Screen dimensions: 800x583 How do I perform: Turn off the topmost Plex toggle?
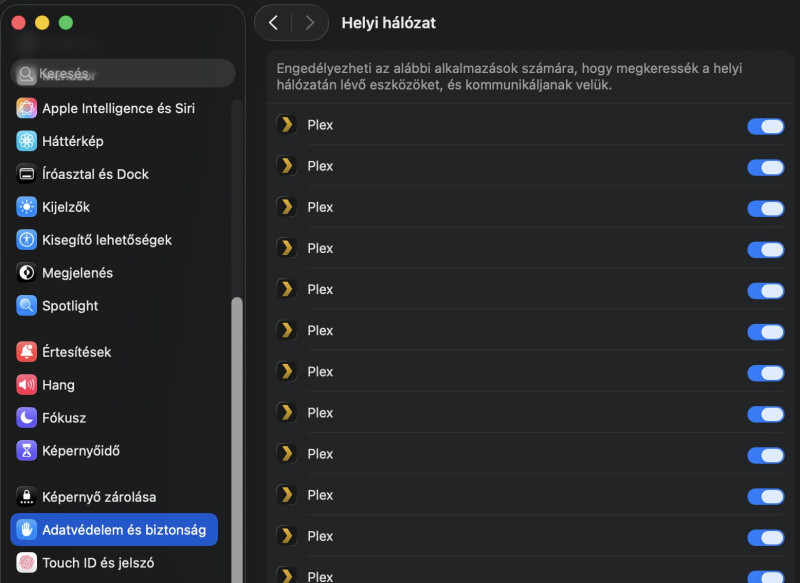pos(765,126)
